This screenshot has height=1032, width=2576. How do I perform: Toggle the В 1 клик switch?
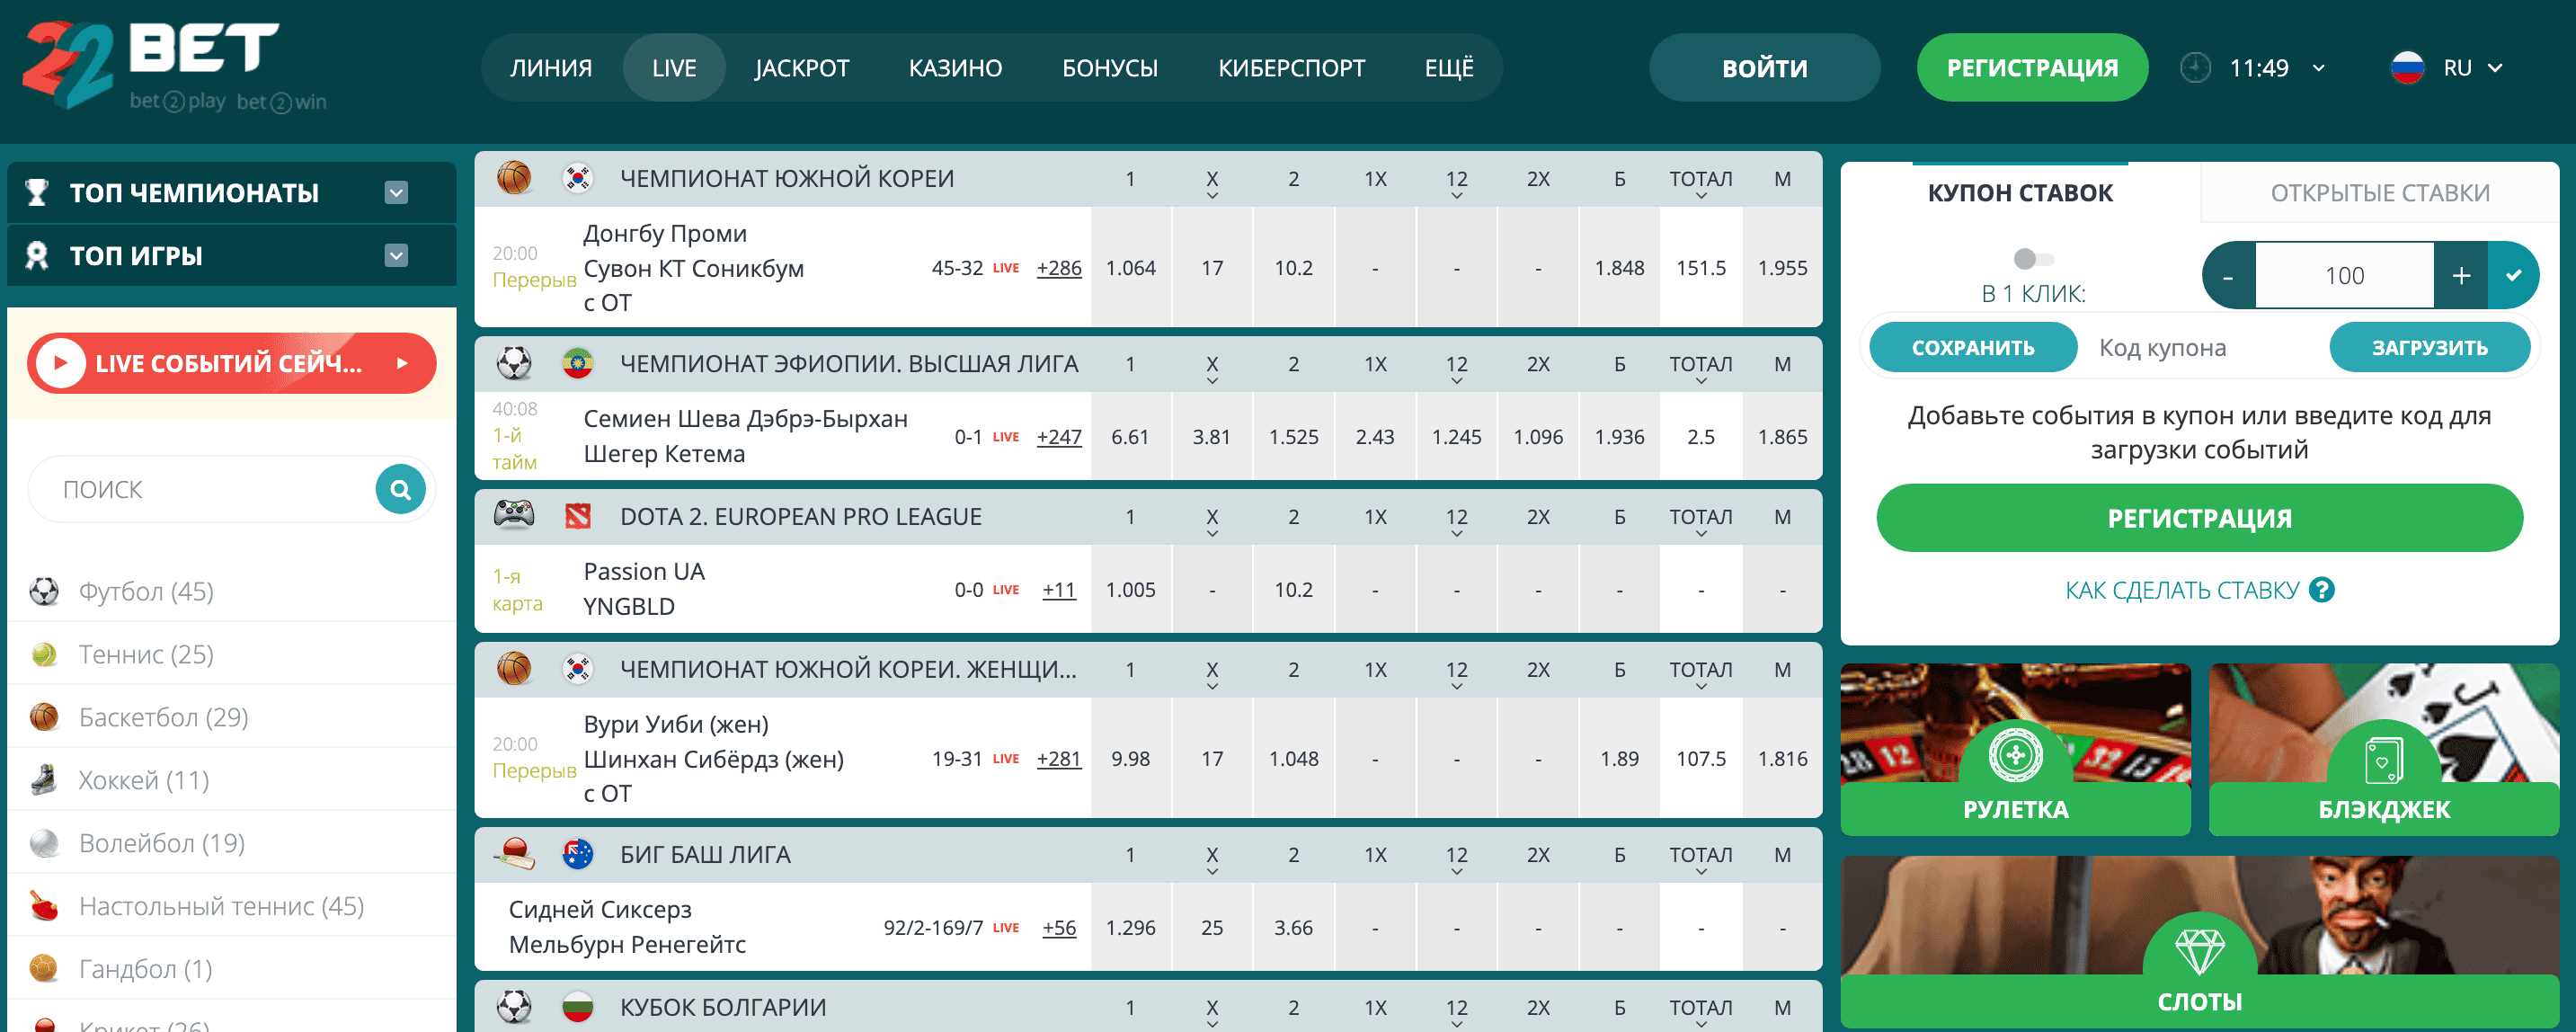point(2033,259)
